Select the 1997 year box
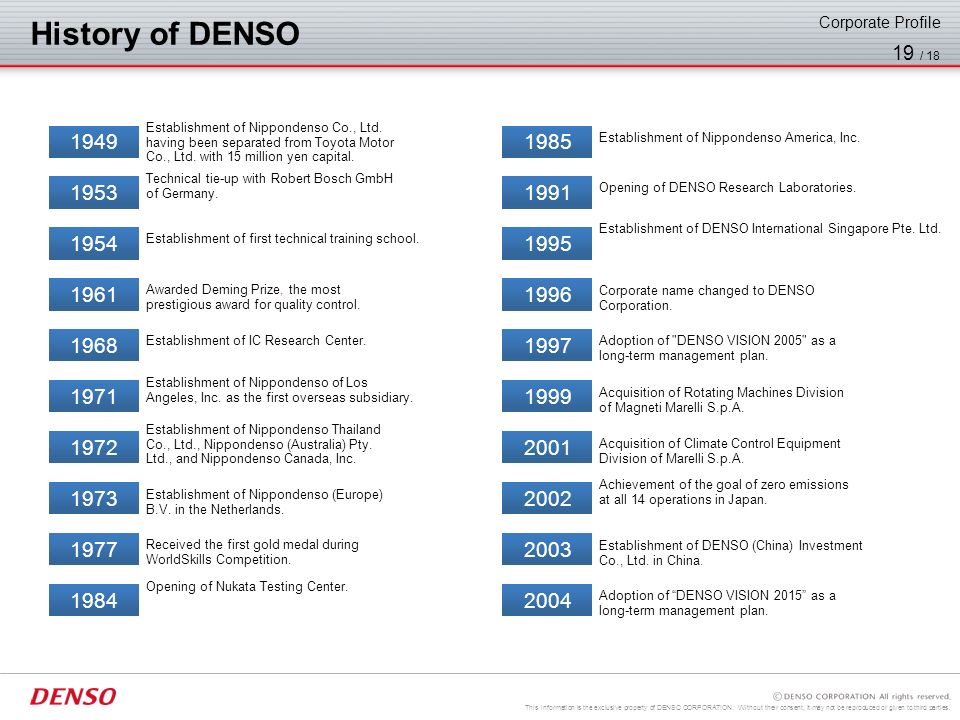The width and height of the screenshot is (960, 720). tap(547, 345)
